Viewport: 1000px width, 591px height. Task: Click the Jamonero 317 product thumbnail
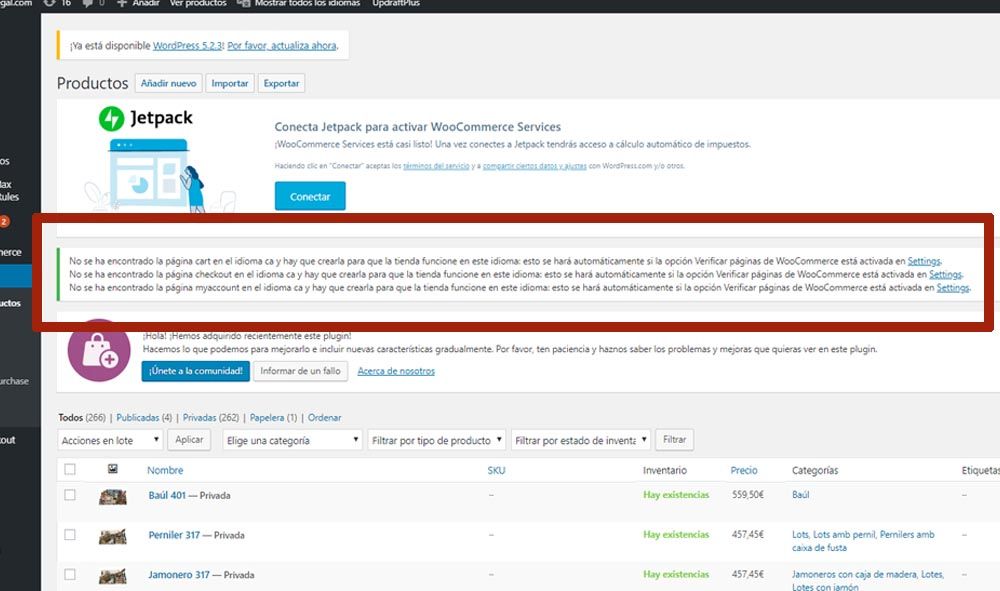(x=113, y=576)
